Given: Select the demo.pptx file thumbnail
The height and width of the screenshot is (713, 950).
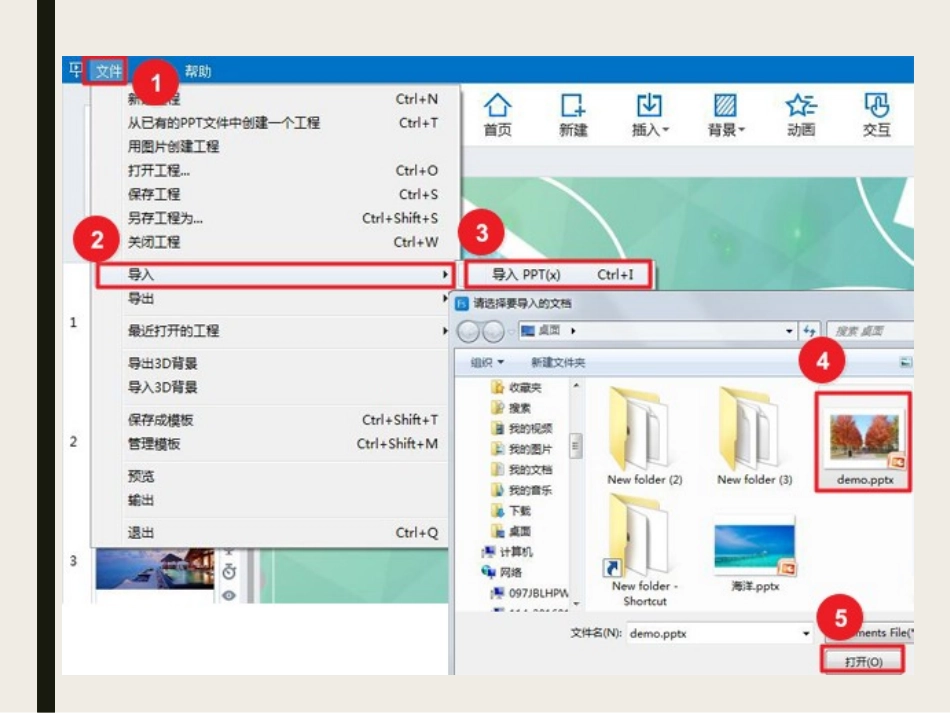Looking at the screenshot, I should pos(864,442).
